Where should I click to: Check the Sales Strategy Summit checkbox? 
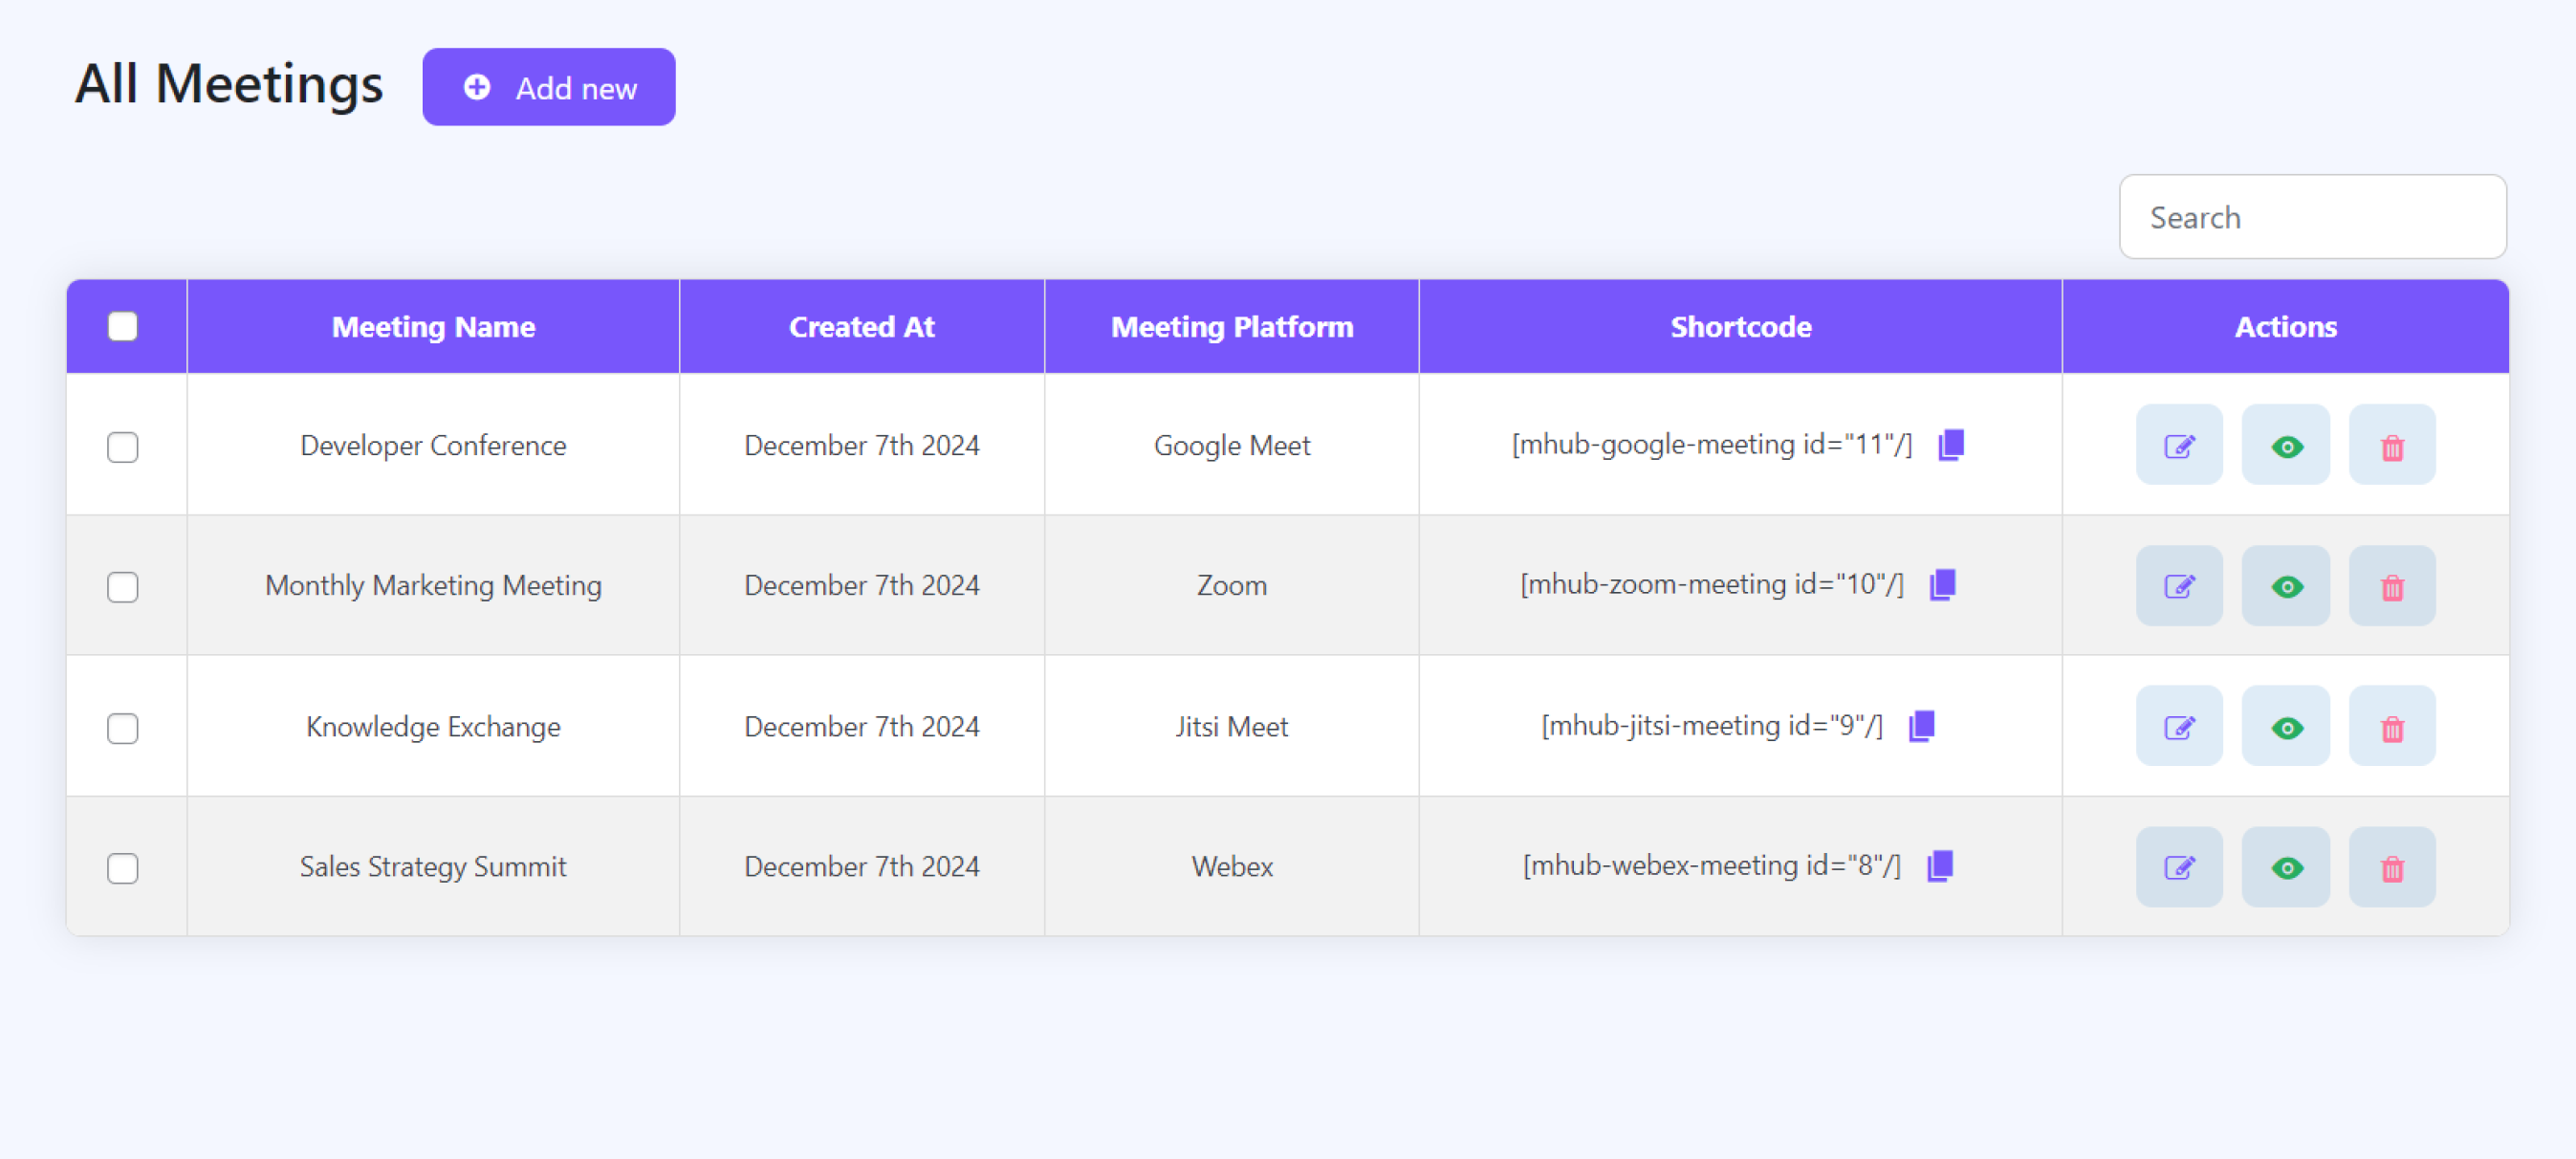123,867
